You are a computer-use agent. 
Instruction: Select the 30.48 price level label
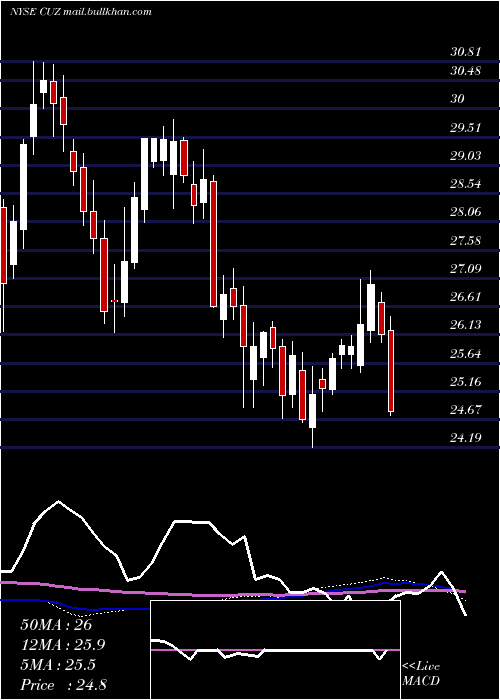(x=466, y=71)
